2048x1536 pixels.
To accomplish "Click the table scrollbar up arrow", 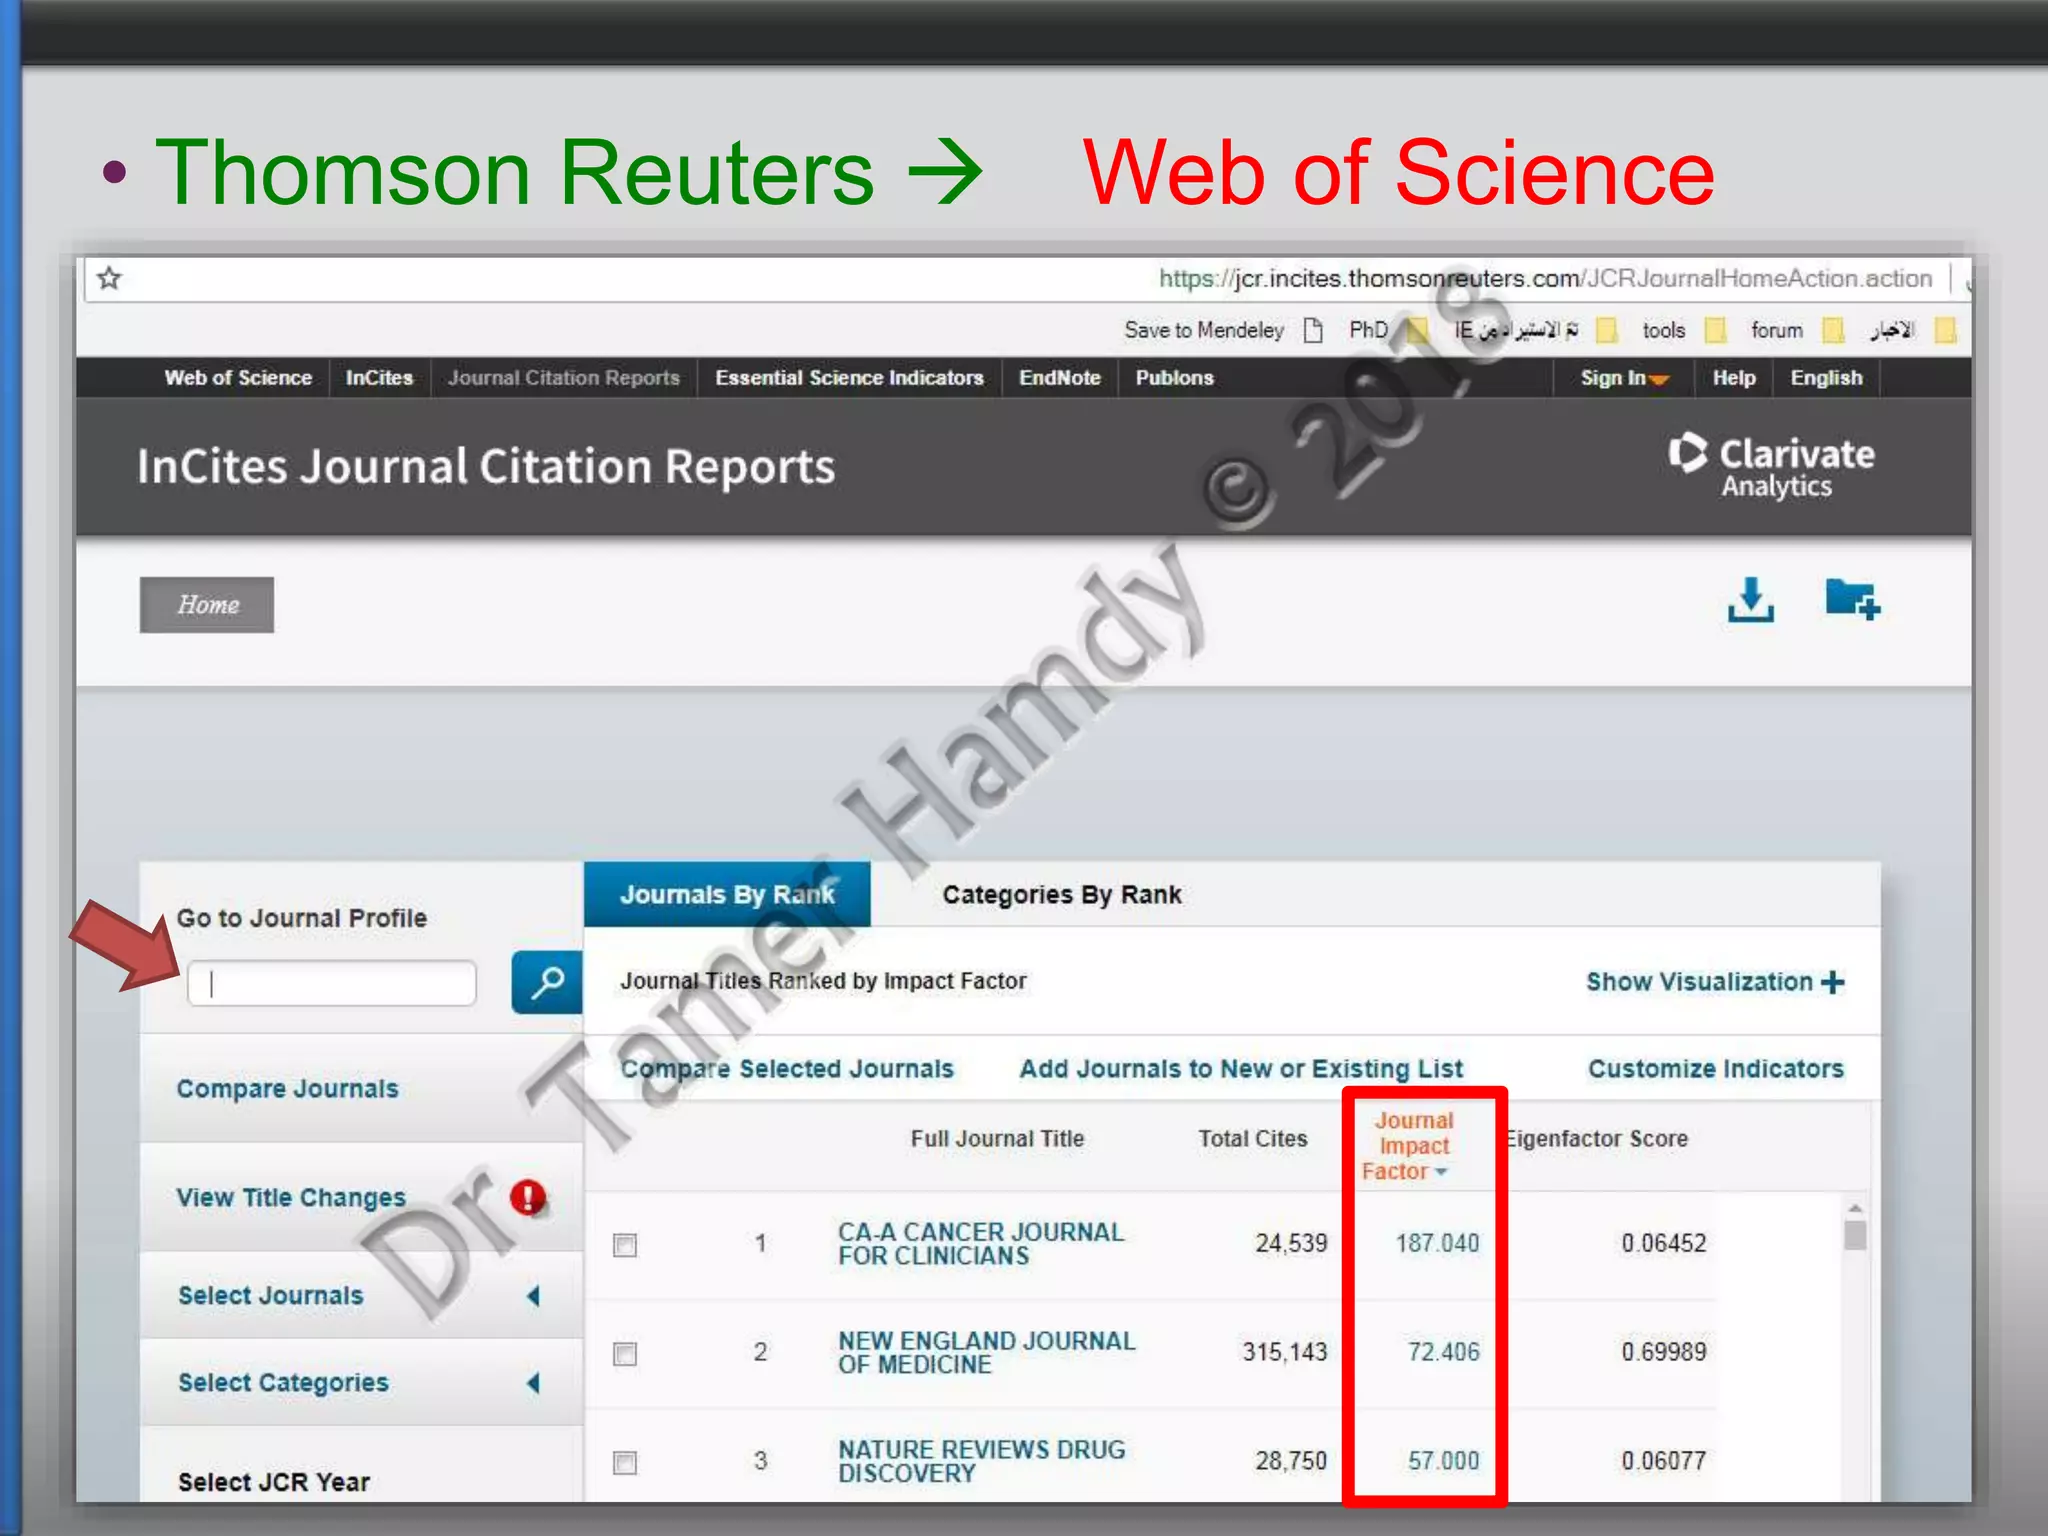I will click(1855, 1209).
